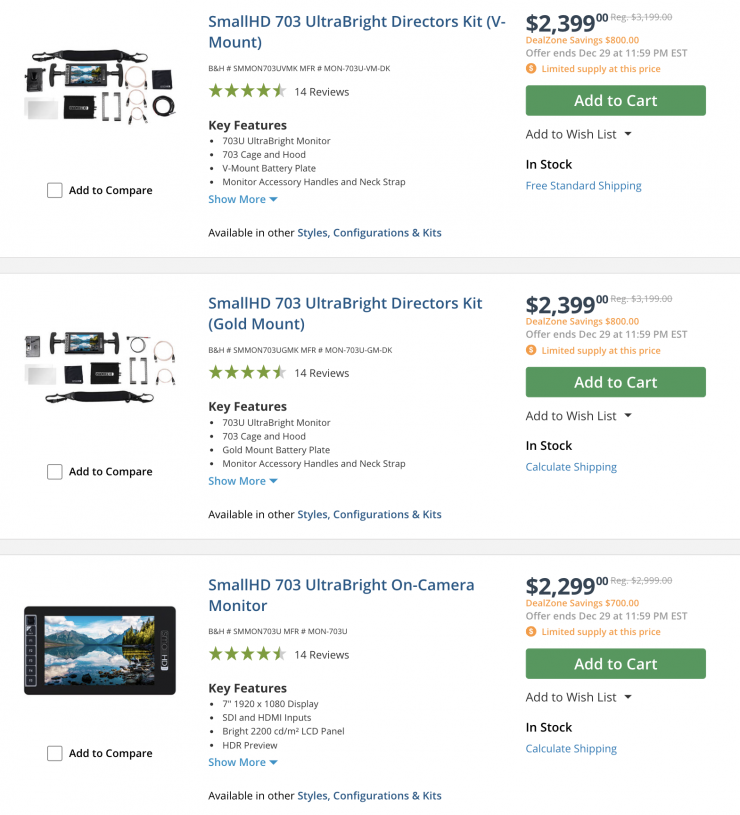The image size is (740, 815).
Task: Tick Add to Compare for the On-Camera Monitor
Action: coord(55,753)
